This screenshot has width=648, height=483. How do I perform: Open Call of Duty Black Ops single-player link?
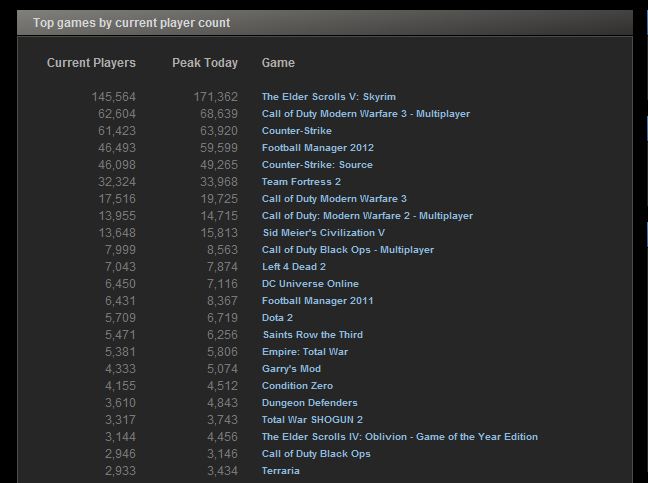click(x=316, y=454)
